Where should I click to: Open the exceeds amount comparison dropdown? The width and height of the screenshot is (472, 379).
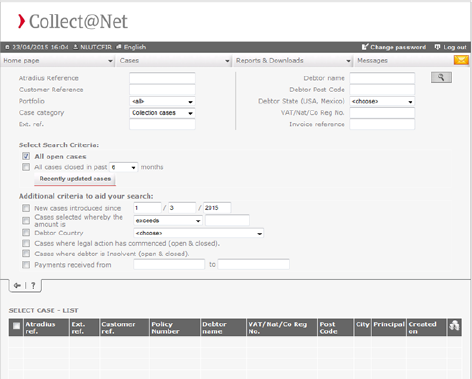[x=168, y=221]
